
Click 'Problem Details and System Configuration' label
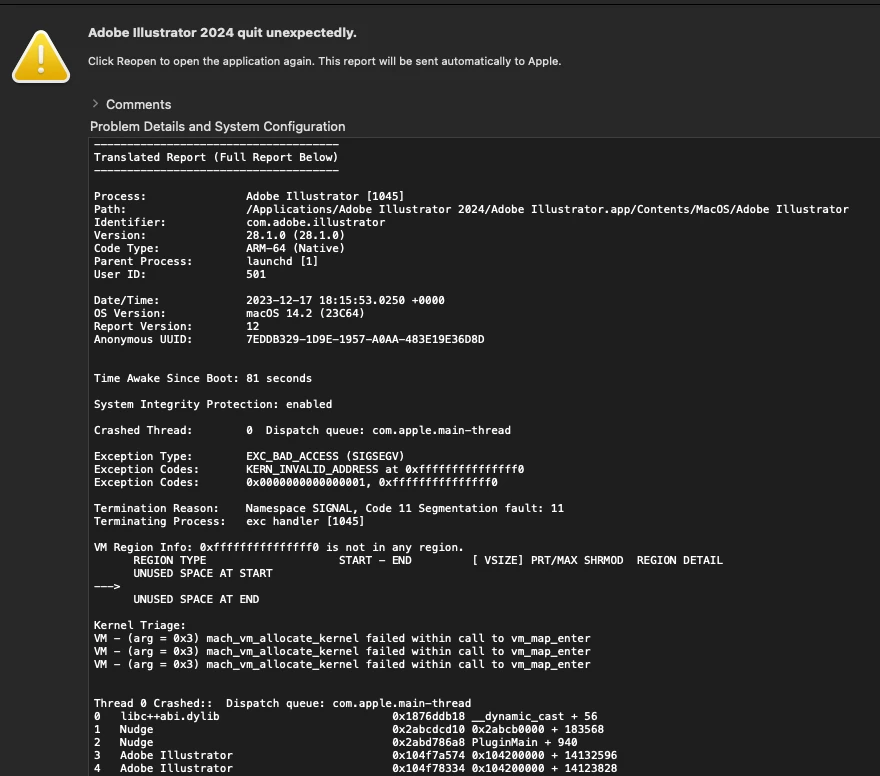(x=218, y=127)
